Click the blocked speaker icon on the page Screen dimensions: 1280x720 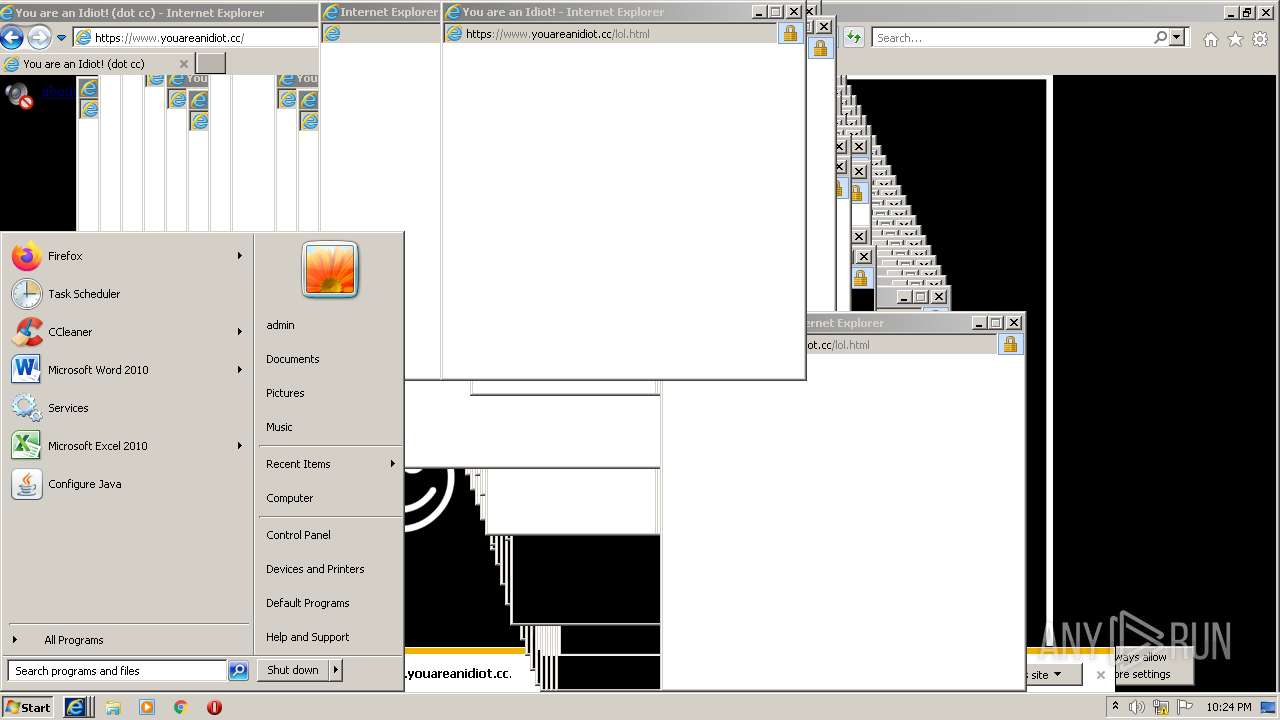[x=19, y=95]
